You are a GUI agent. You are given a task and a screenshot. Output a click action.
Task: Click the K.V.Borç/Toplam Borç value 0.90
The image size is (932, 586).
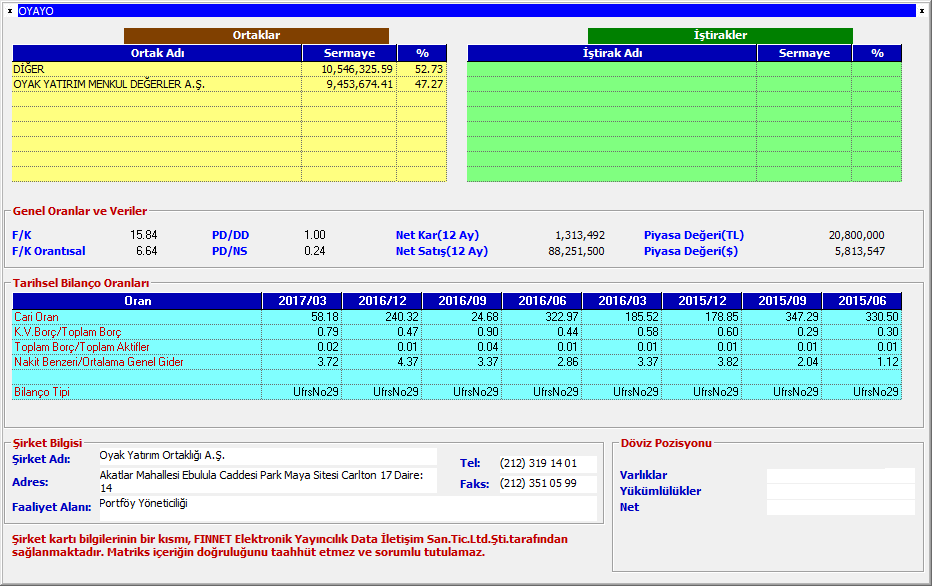coord(488,332)
